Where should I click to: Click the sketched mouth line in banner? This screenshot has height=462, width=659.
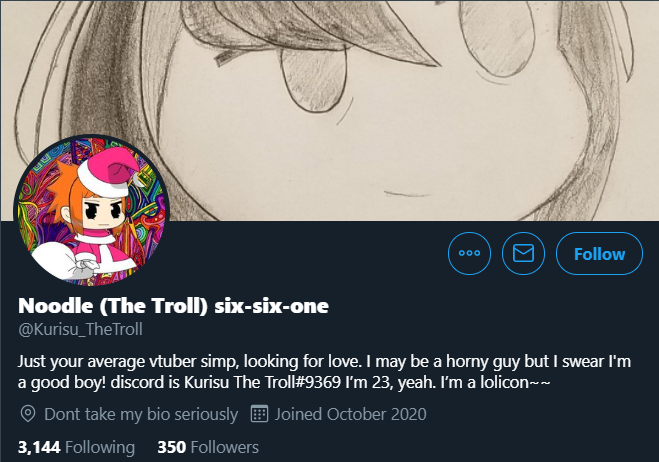[407, 194]
